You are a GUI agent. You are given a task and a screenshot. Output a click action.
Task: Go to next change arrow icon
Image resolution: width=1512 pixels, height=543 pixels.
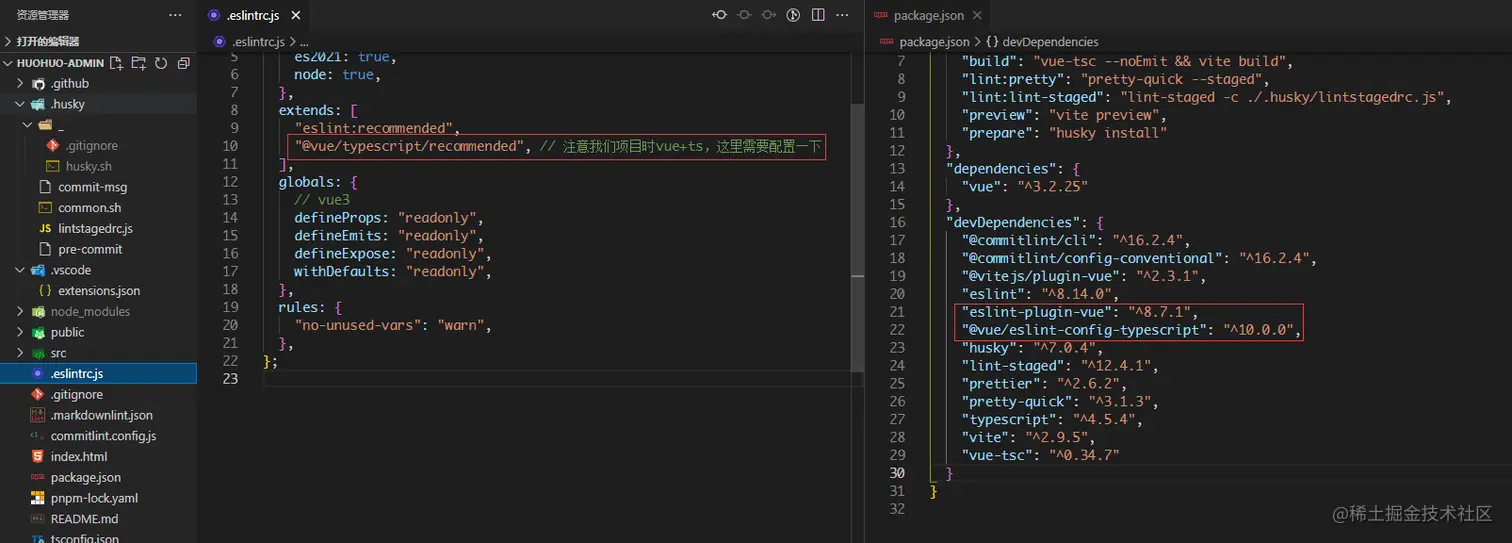click(x=768, y=15)
